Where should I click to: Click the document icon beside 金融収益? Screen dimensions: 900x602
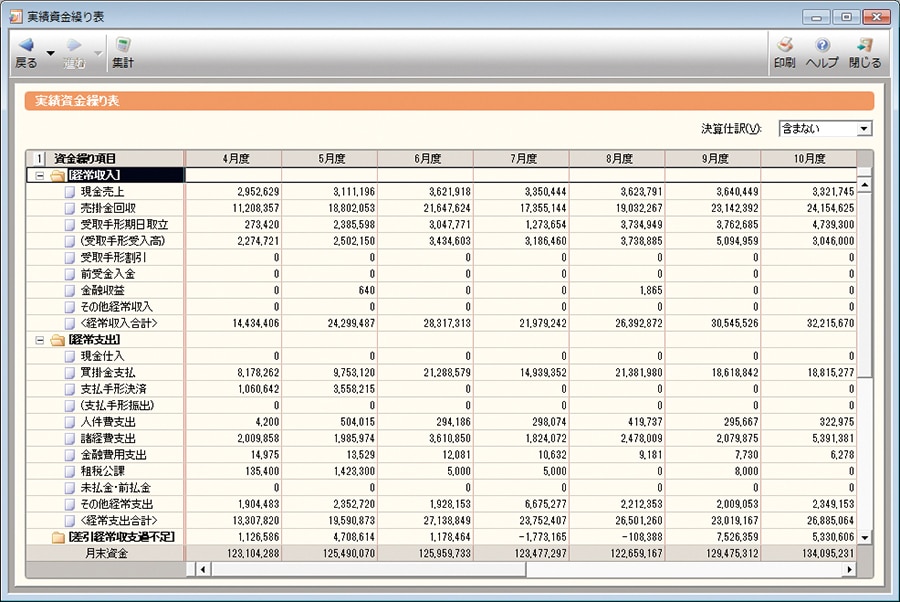click(x=70, y=290)
